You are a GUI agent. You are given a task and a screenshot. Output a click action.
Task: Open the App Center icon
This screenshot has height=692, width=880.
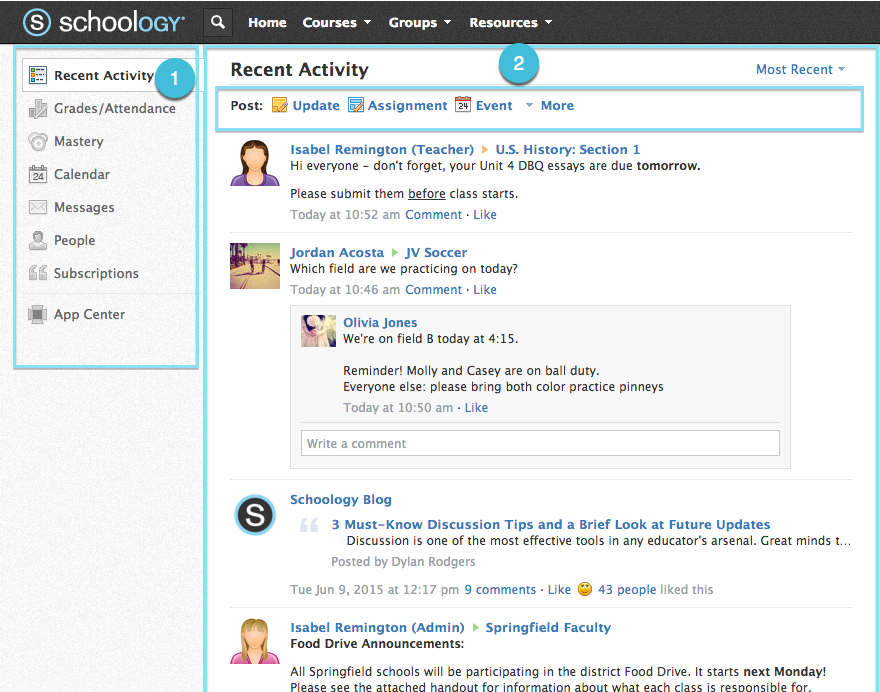(x=38, y=315)
